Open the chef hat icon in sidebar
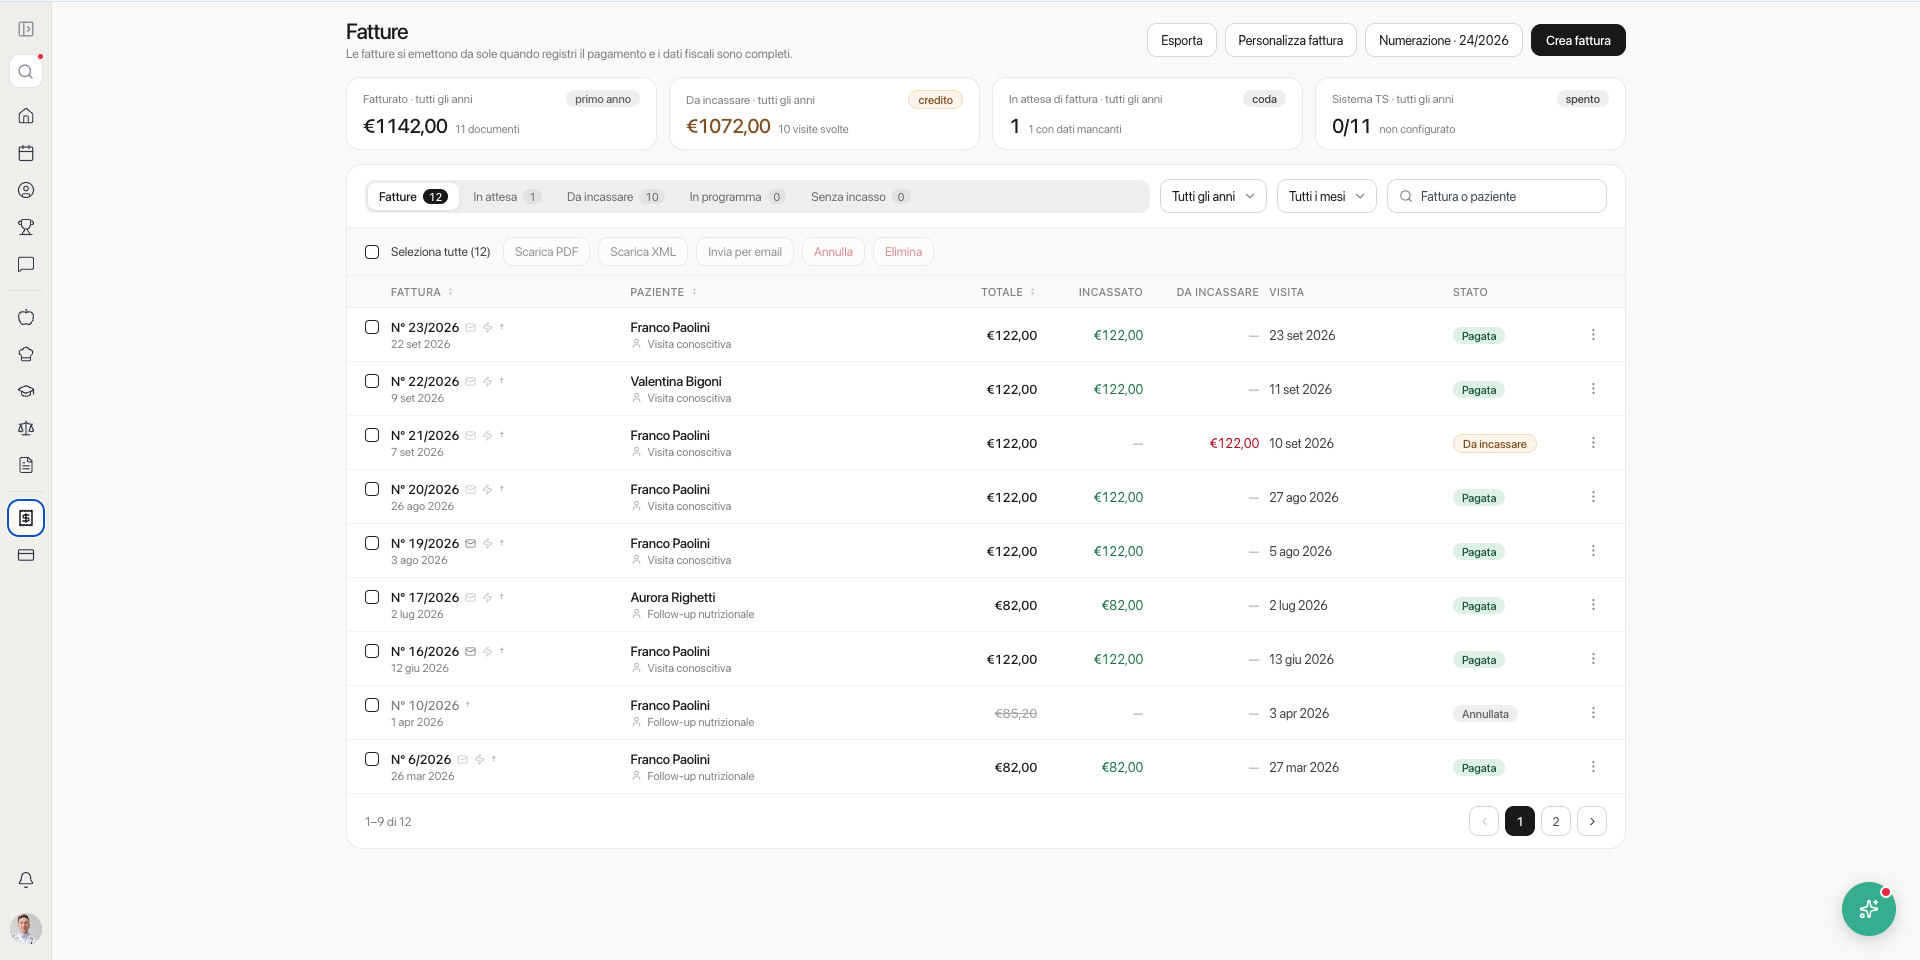This screenshot has width=1920, height=960. pyautogui.click(x=26, y=354)
